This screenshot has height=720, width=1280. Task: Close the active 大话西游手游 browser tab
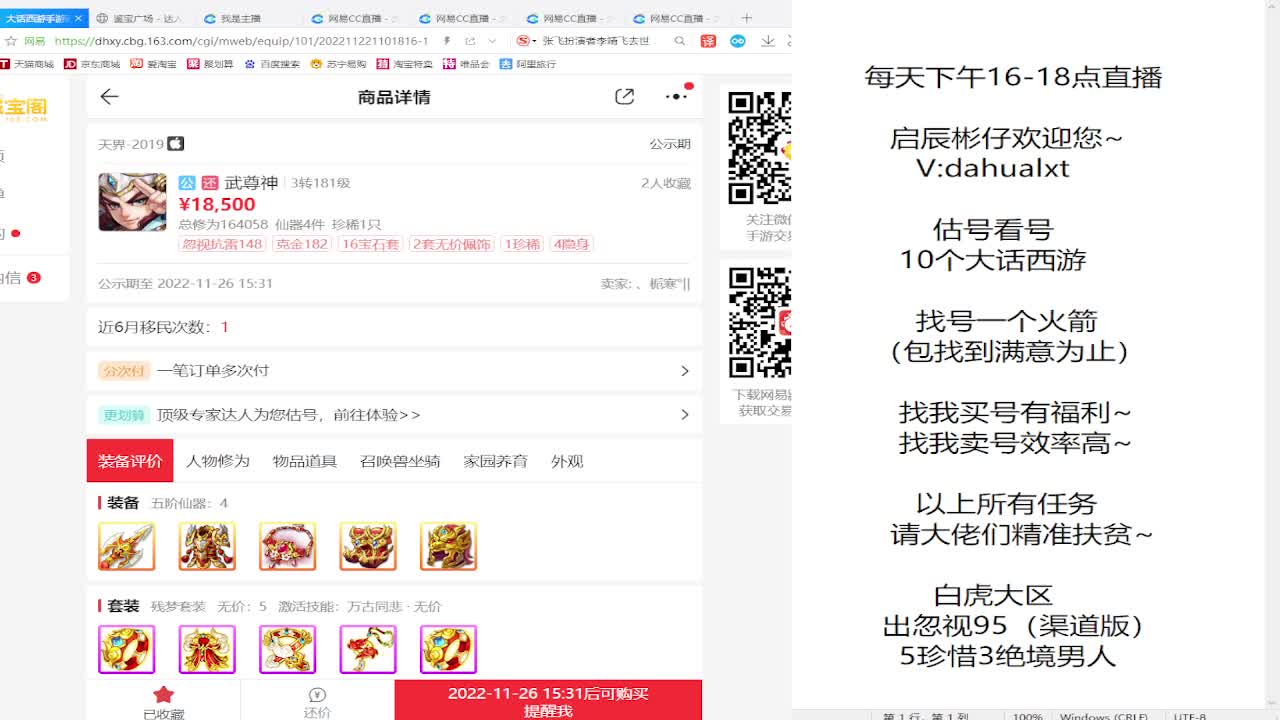click(x=77, y=18)
